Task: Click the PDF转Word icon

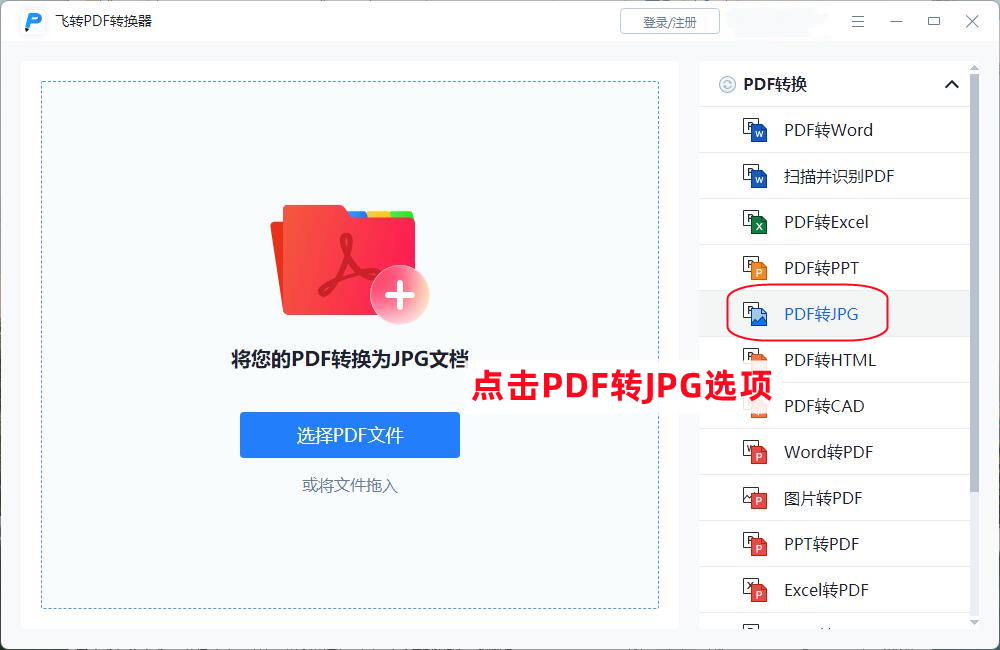Action: [x=755, y=130]
